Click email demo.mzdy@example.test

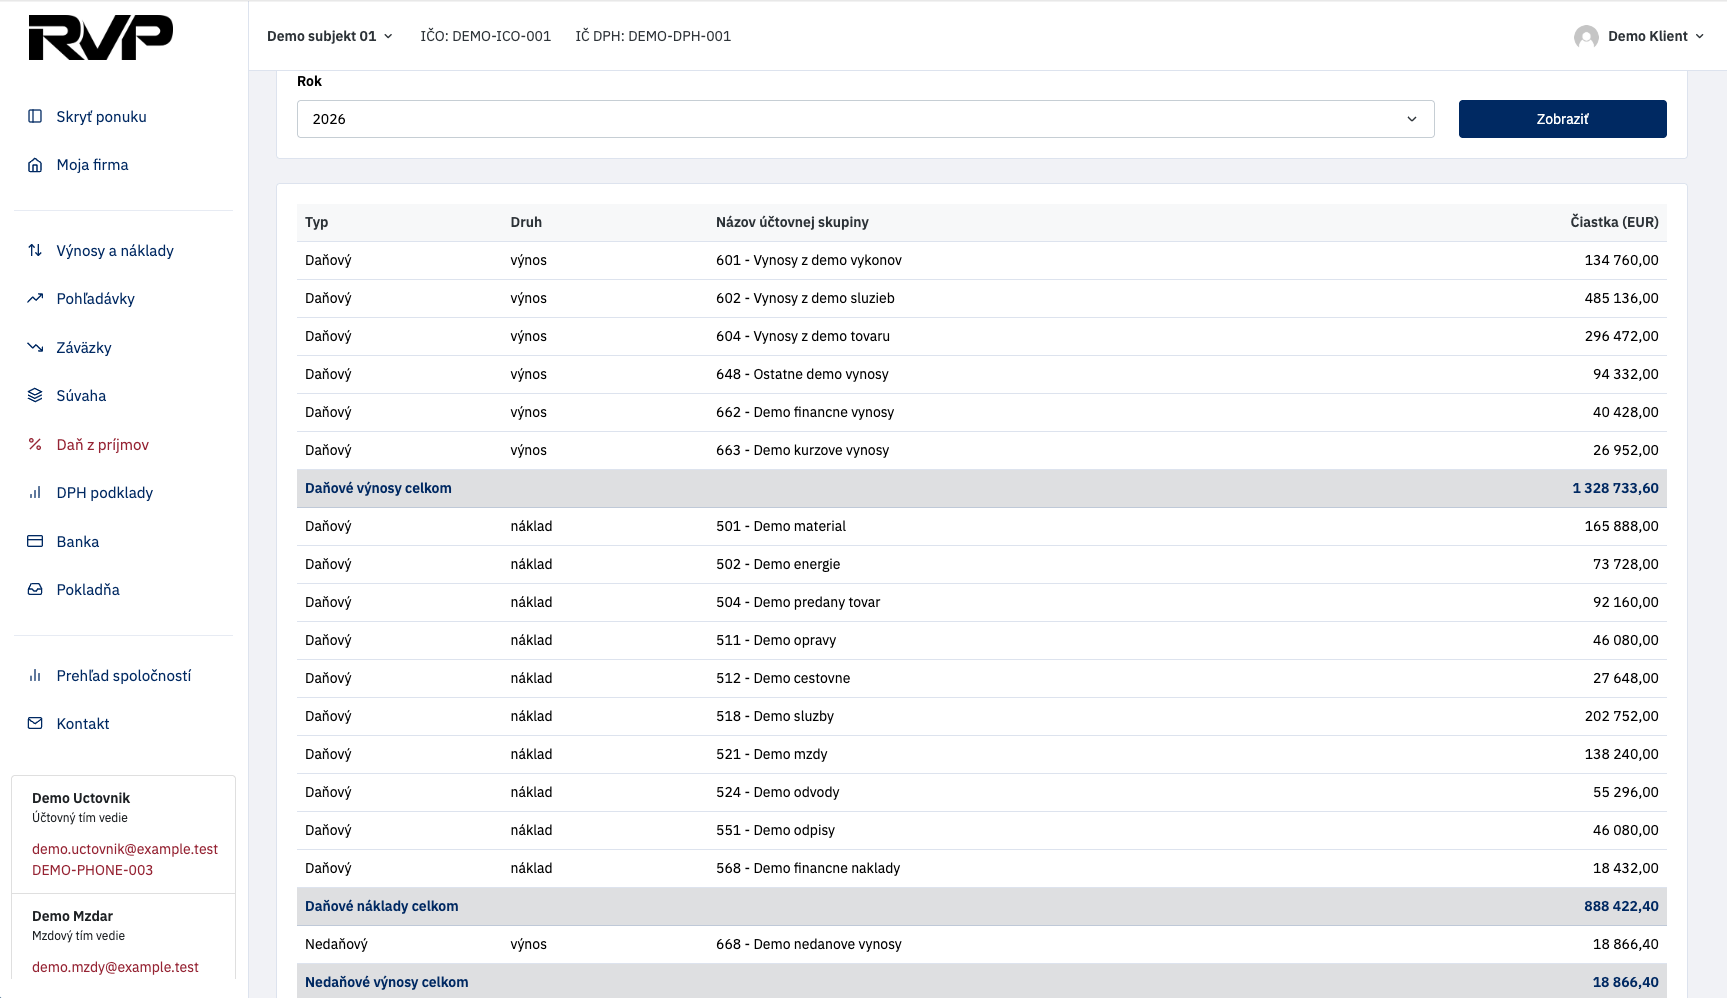coord(115,967)
